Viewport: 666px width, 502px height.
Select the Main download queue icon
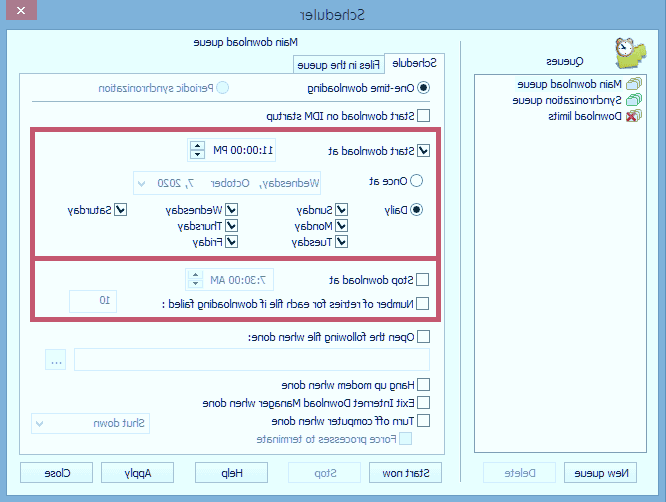(632, 84)
